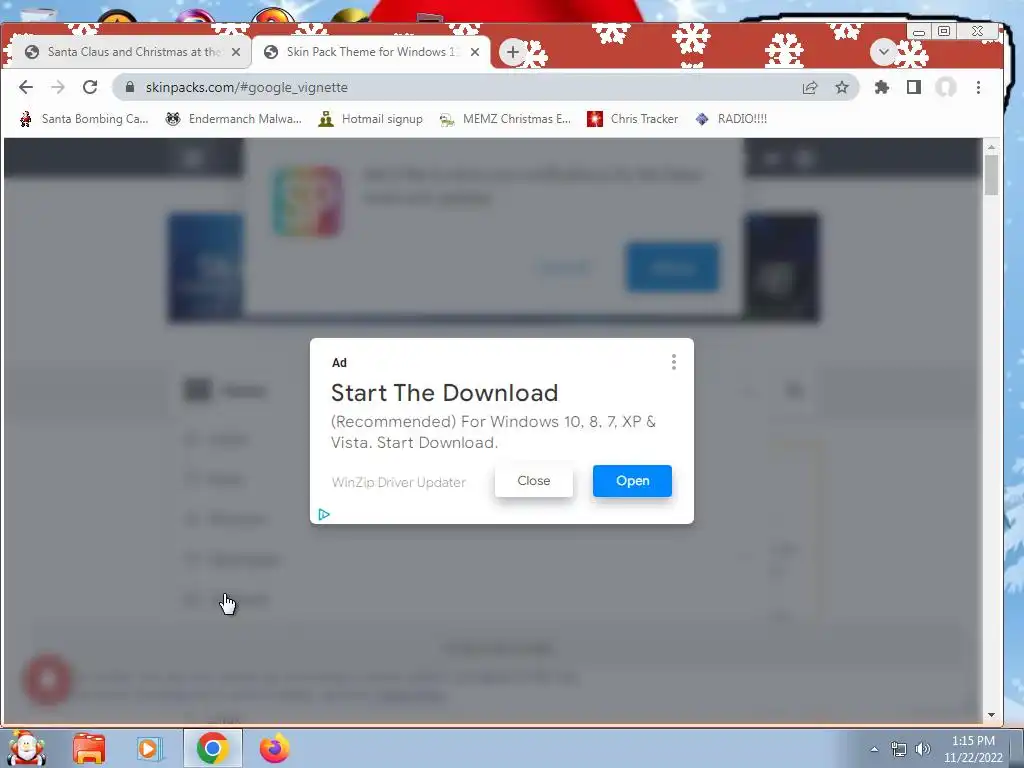Open Chrome's three-dot menu
Screen dimensions: 1024x768
pyautogui.click(x=978, y=87)
